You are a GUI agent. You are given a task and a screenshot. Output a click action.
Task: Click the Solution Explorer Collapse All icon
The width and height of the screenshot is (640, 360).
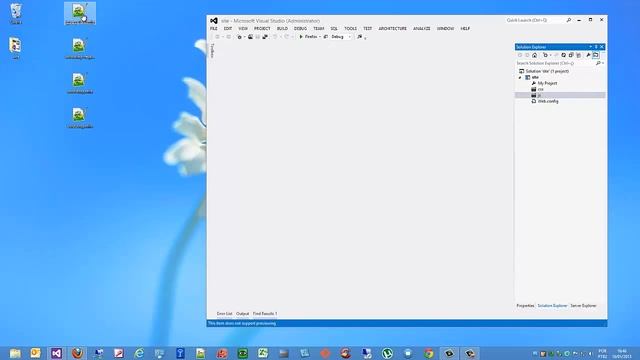tap(571, 55)
